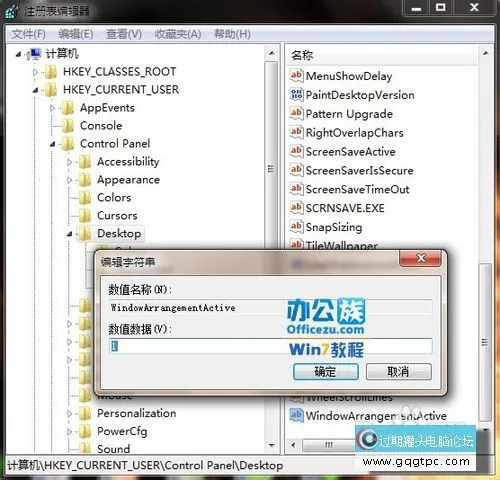Select the SnapSizing value name
The height and width of the screenshot is (480, 500).
(x=334, y=227)
